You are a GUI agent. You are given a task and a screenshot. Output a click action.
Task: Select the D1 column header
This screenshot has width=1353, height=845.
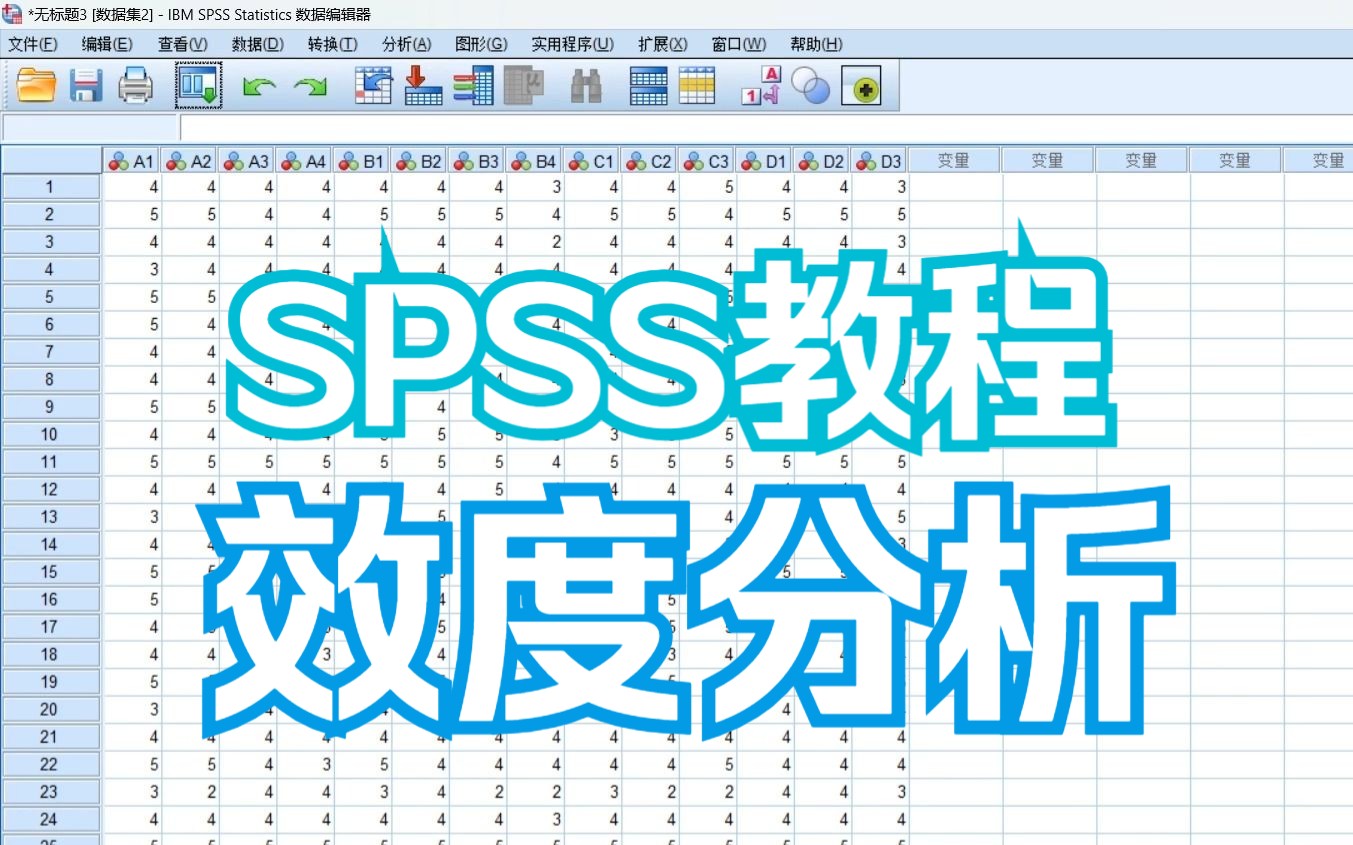[765, 161]
